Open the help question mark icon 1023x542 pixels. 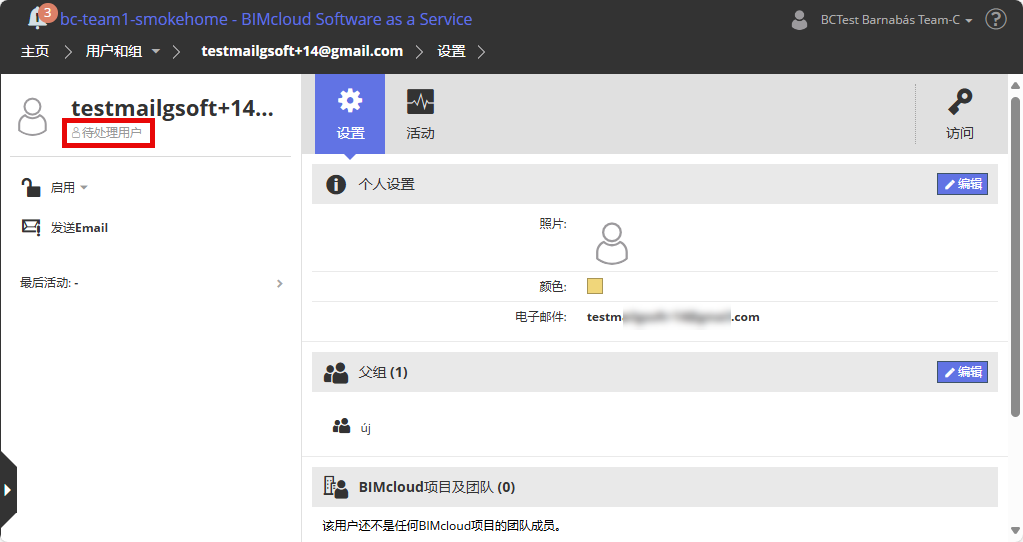click(x=996, y=20)
